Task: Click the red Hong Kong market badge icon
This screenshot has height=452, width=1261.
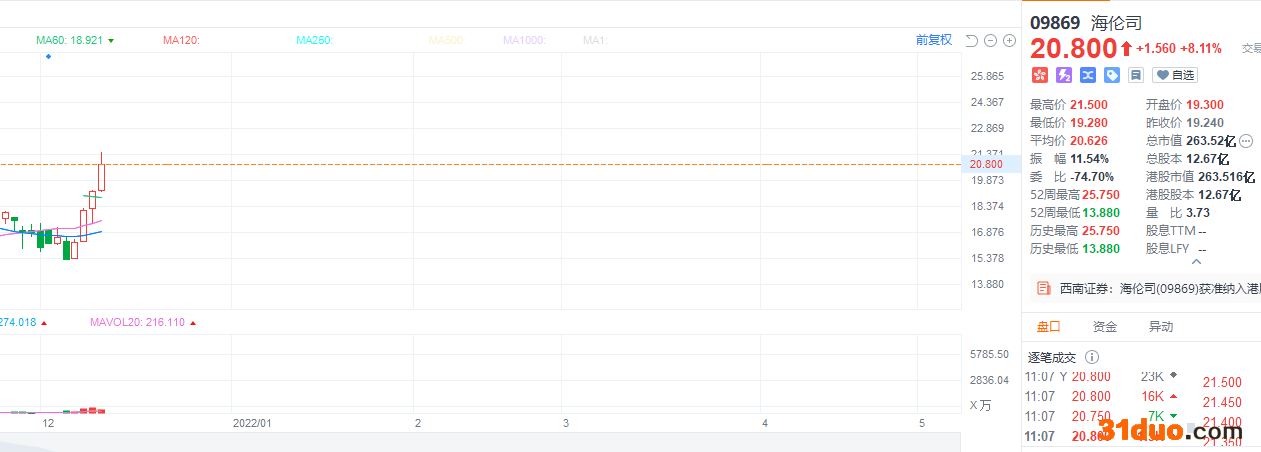Action: 1040,75
